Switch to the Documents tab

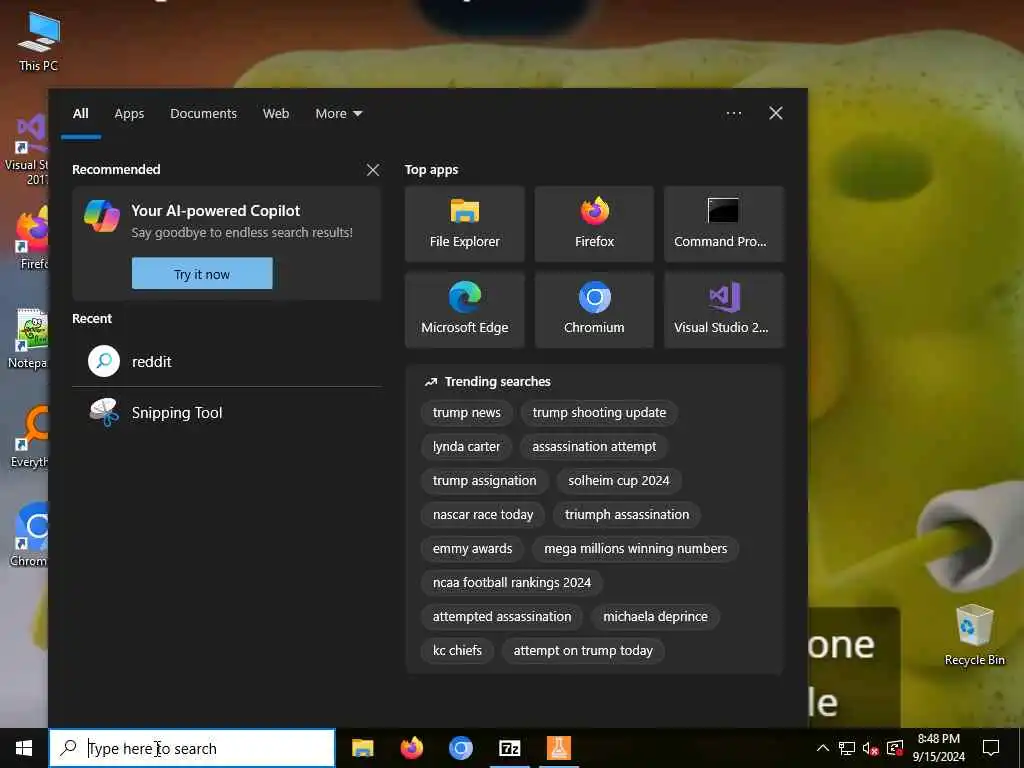[203, 114]
